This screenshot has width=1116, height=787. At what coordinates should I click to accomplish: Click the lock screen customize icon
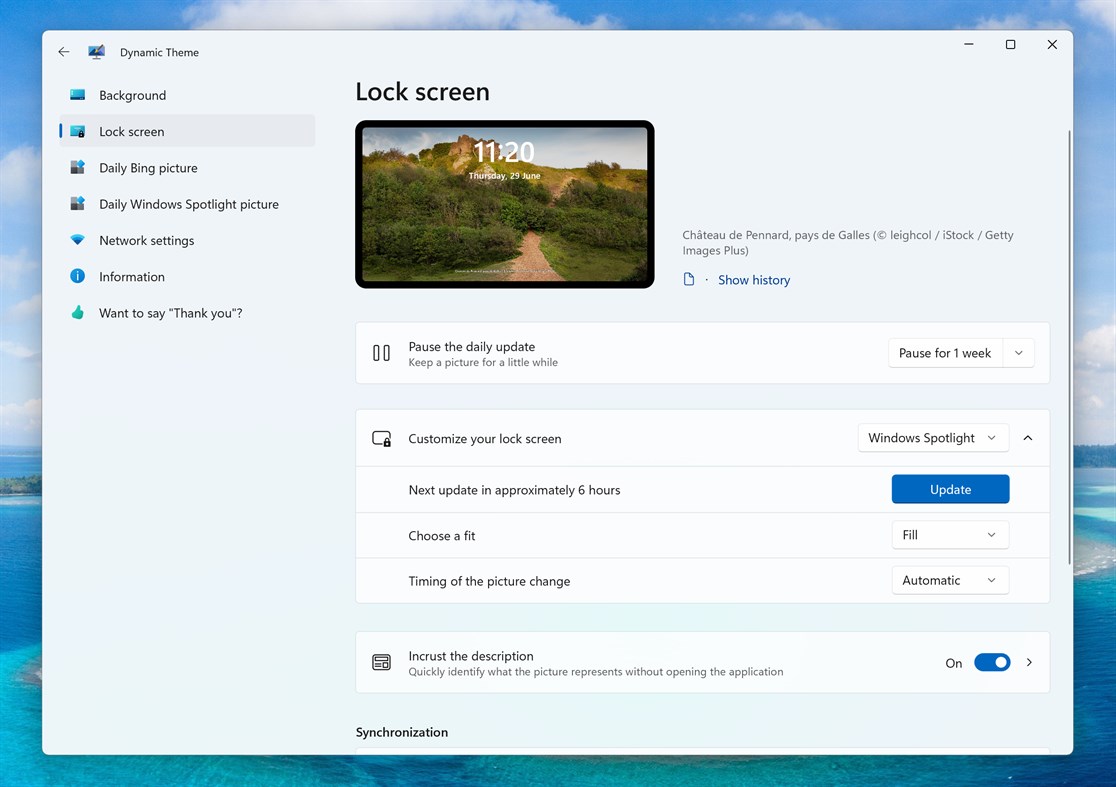381,438
